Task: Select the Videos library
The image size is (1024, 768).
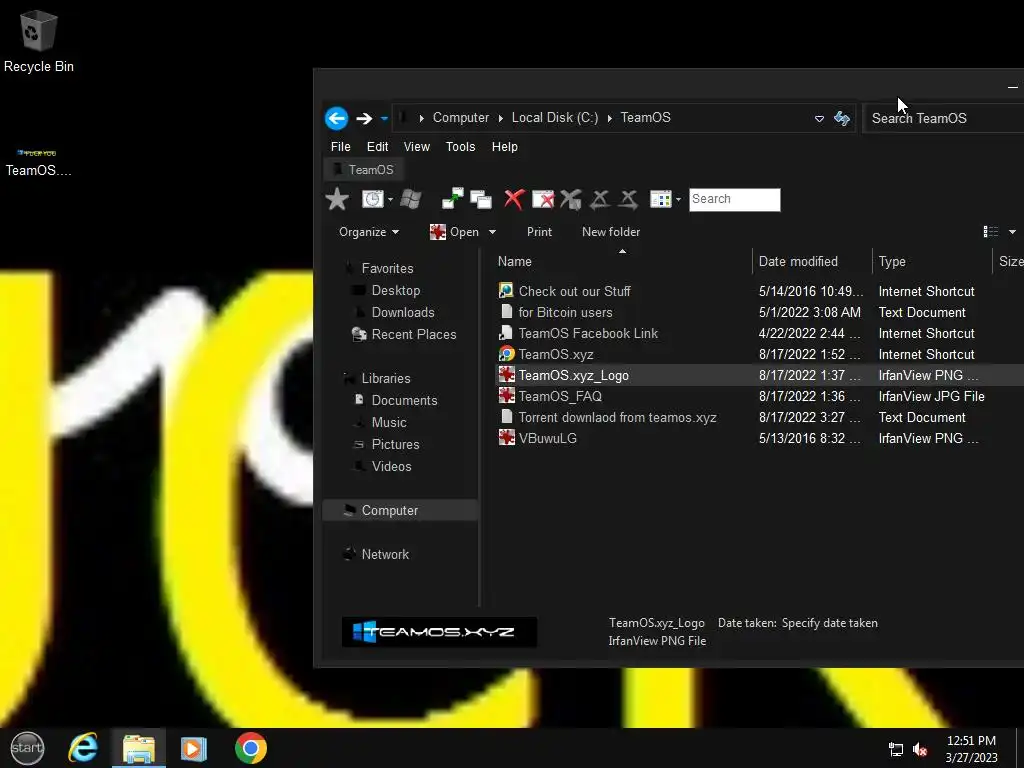Action: [392, 467]
